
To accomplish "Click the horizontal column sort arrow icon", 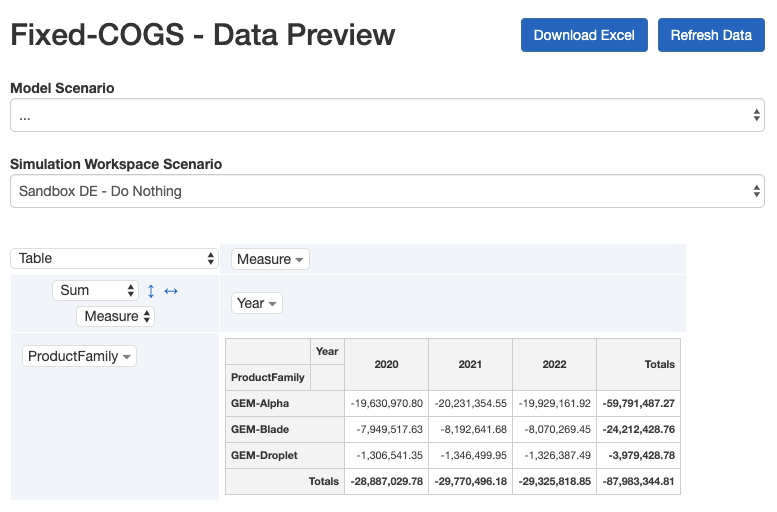I will click(171, 291).
